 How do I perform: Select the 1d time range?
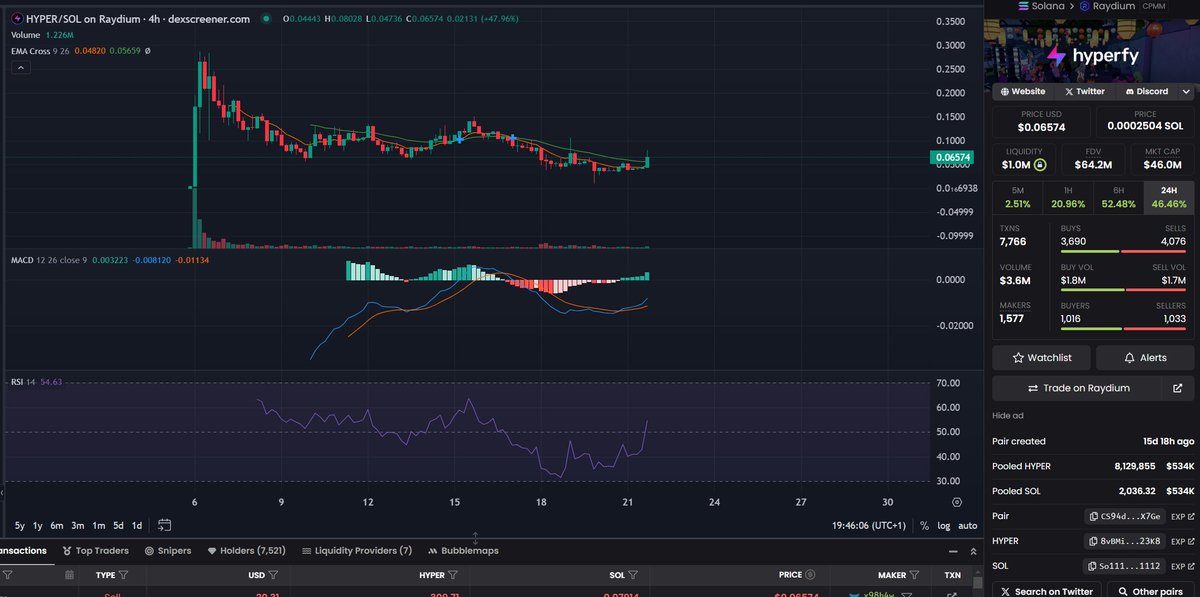[137, 525]
